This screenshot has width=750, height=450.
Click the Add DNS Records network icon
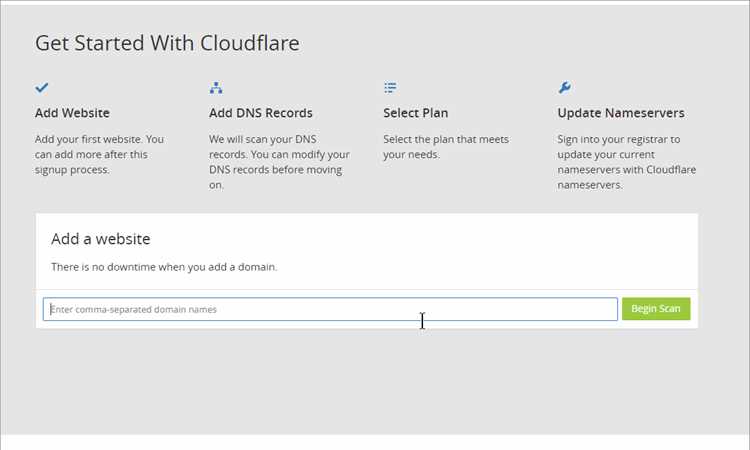click(216, 88)
